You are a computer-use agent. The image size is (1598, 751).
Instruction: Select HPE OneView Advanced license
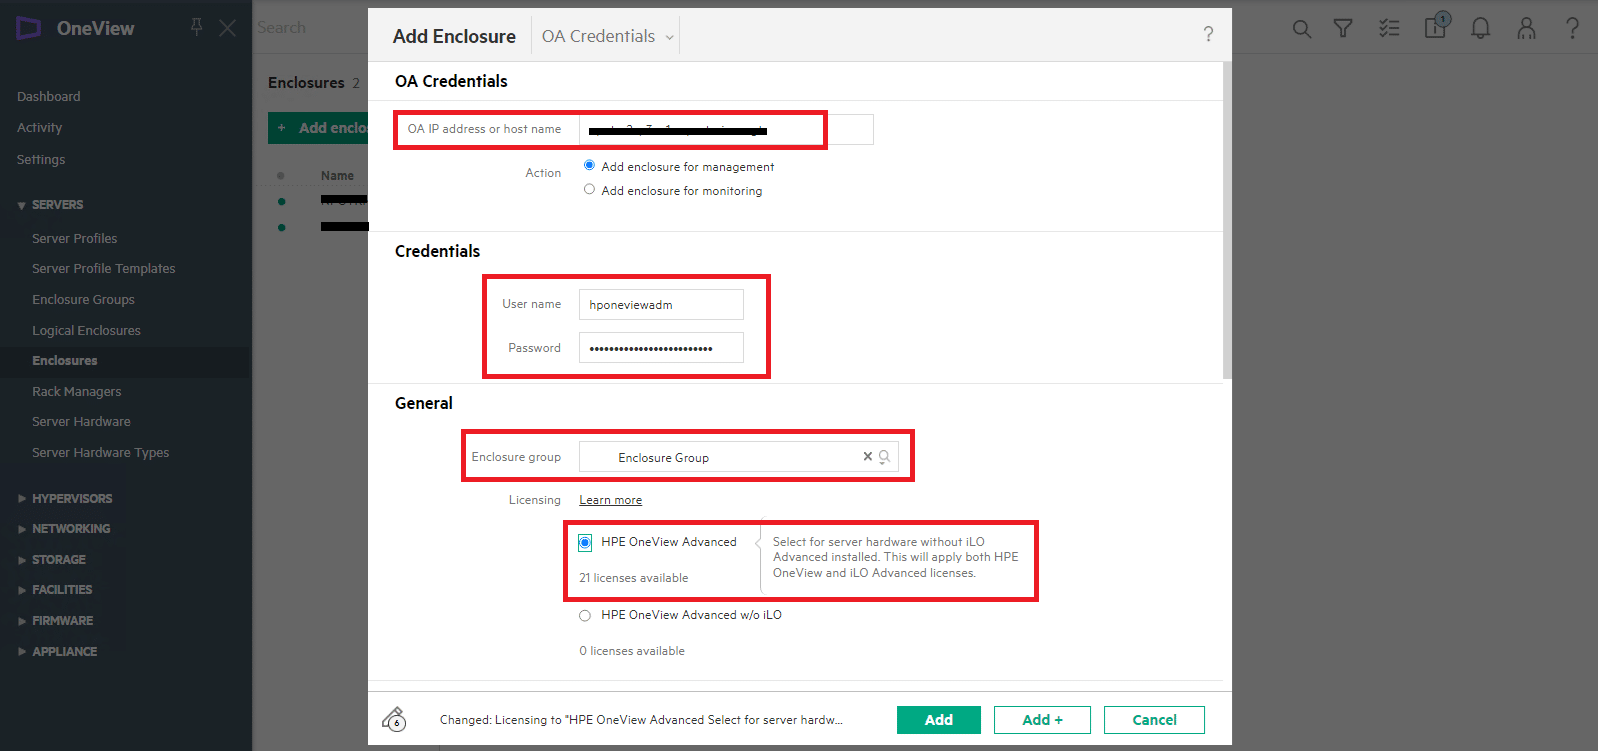click(585, 542)
